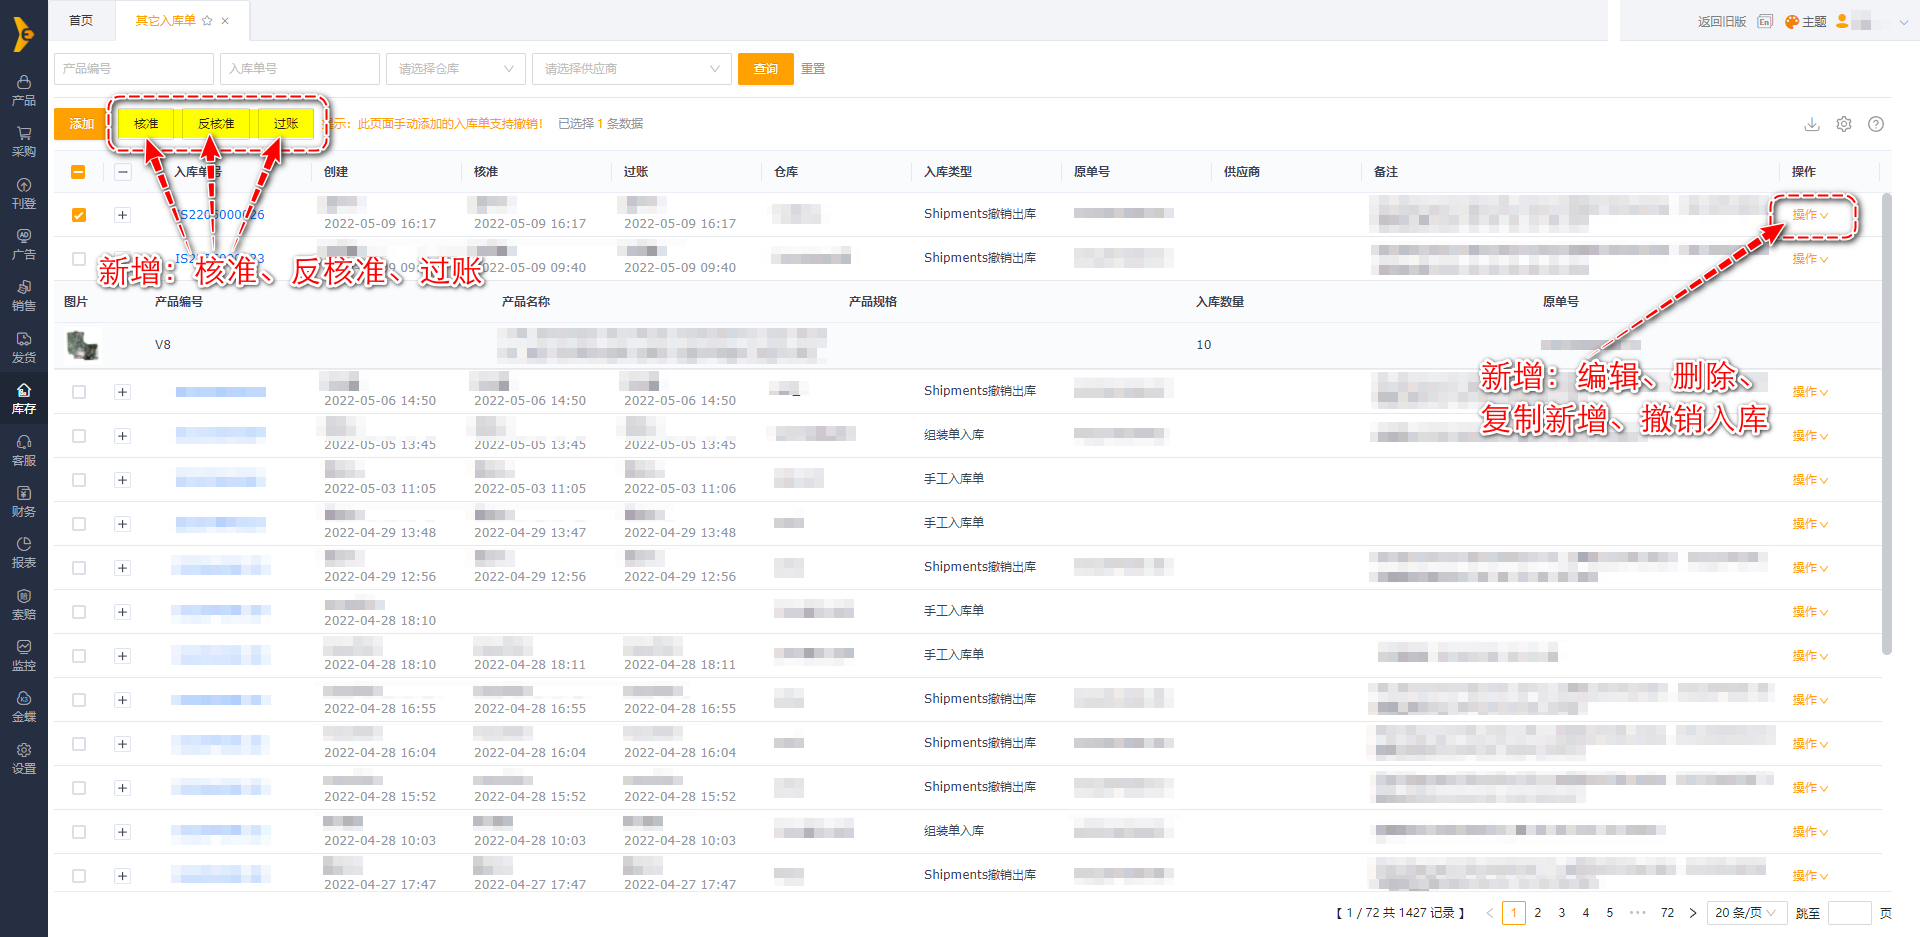Image resolution: width=1920 pixels, height=937 pixels.
Task: Switch to the 首页 home tab
Action: tap(81, 21)
